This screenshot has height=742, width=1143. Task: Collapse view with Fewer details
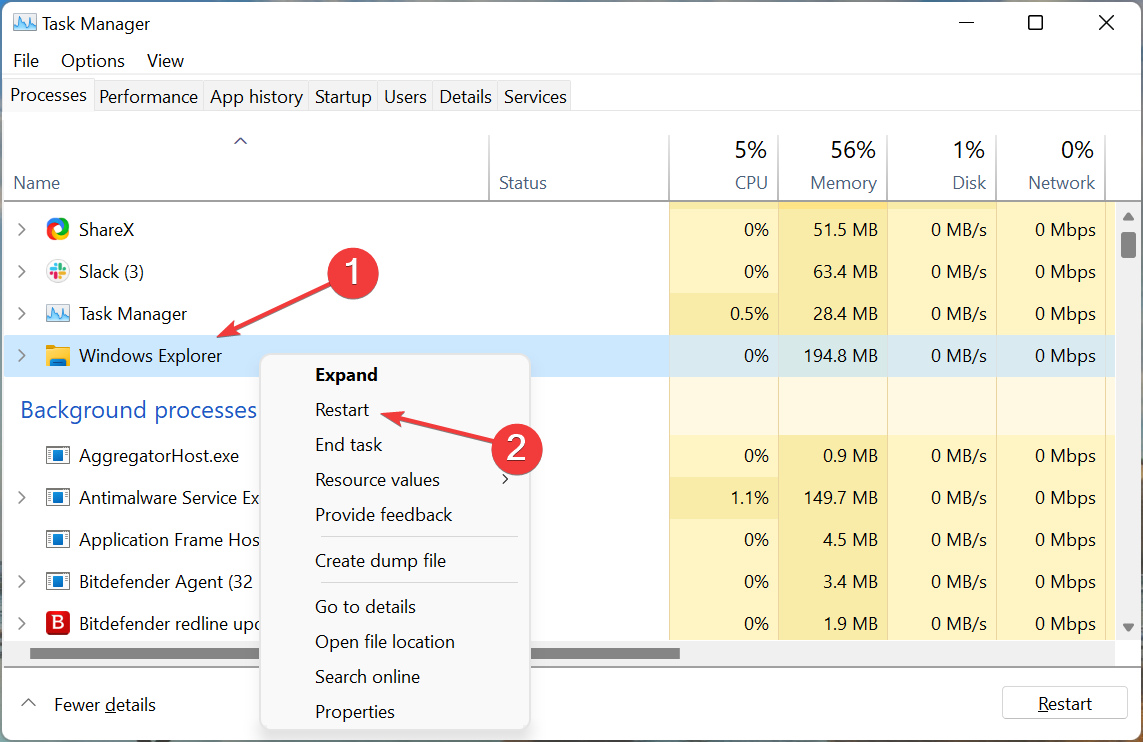(x=92, y=705)
